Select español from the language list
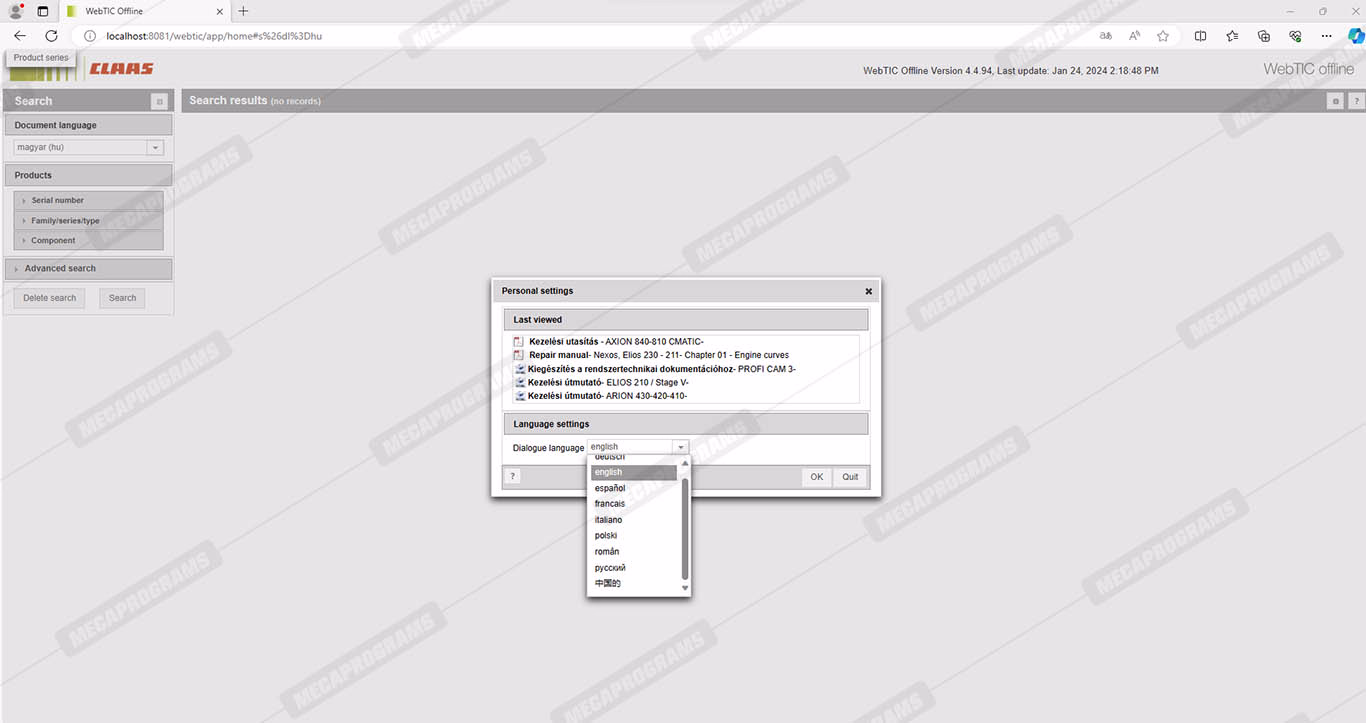This screenshot has height=723, width=1366. [610, 488]
